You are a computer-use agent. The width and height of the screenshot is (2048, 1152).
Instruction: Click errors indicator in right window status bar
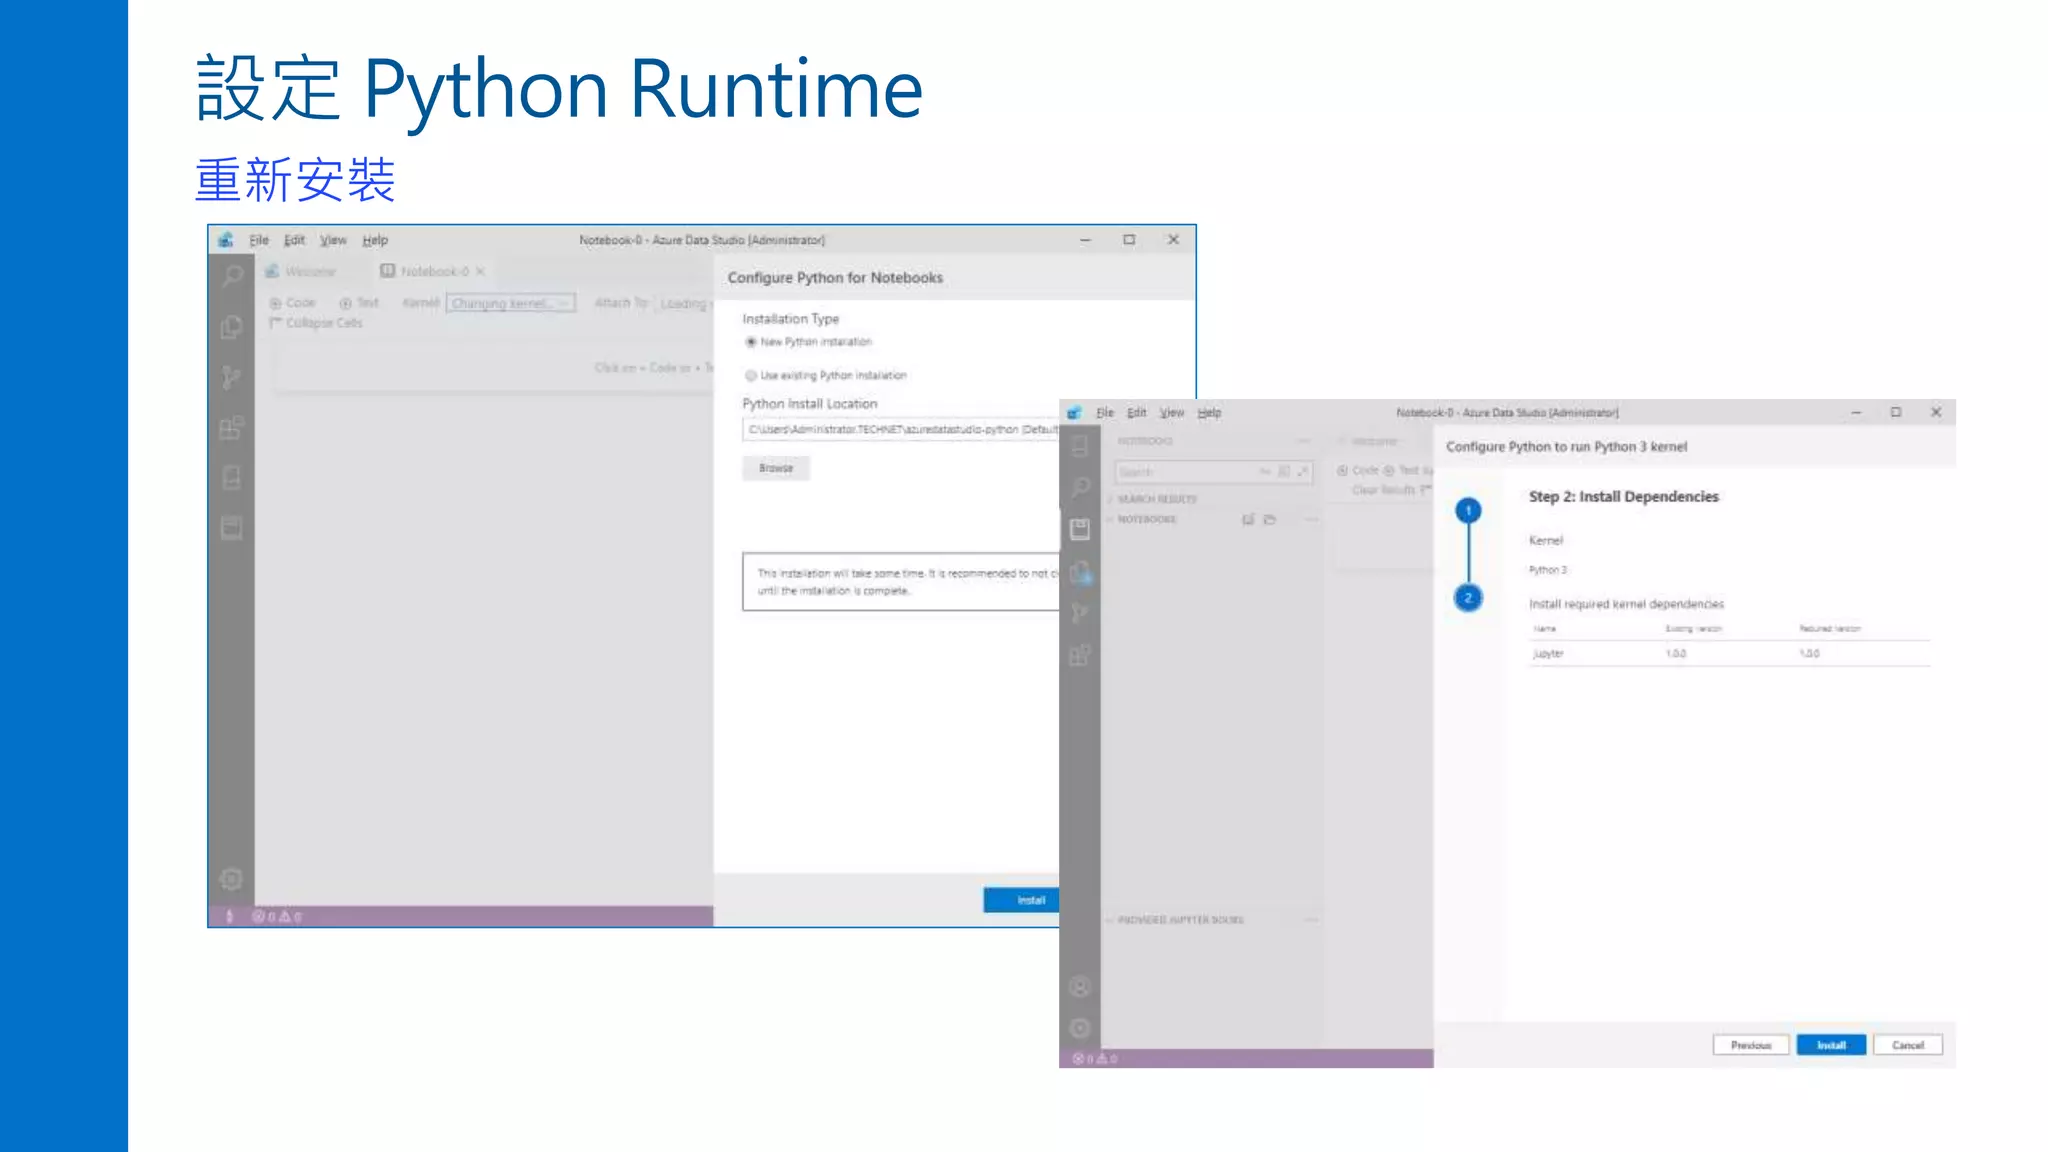[x=1084, y=1058]
